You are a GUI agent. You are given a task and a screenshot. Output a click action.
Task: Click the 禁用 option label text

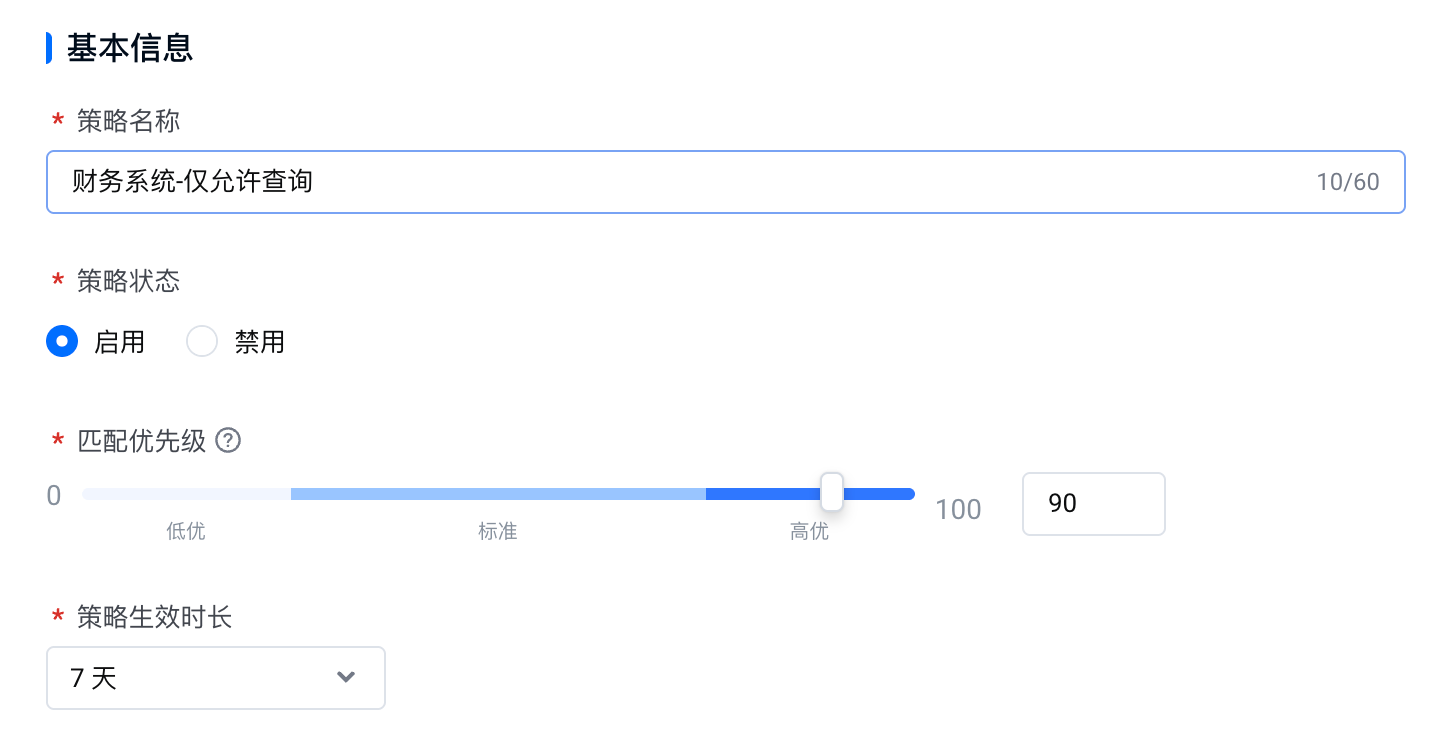click(260, 342)
